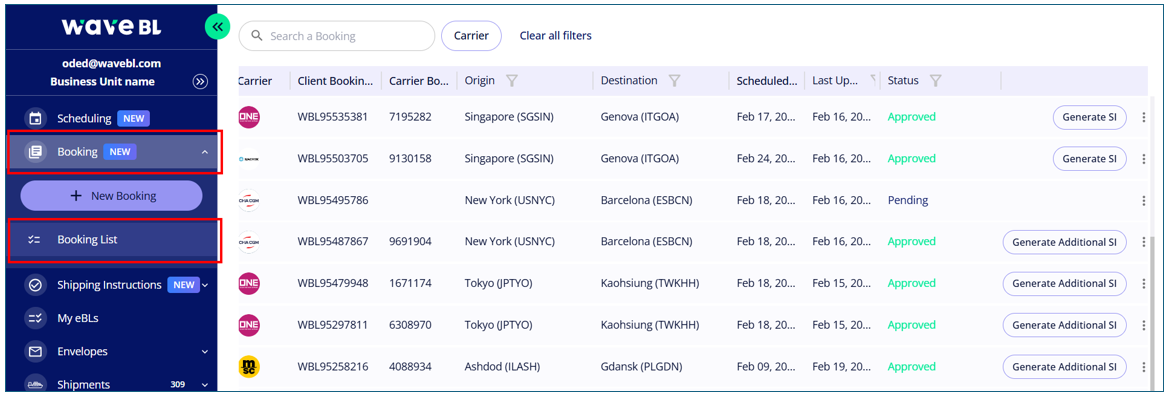
Task: Click the Origin column filter funnel
Action: point(512,80)
